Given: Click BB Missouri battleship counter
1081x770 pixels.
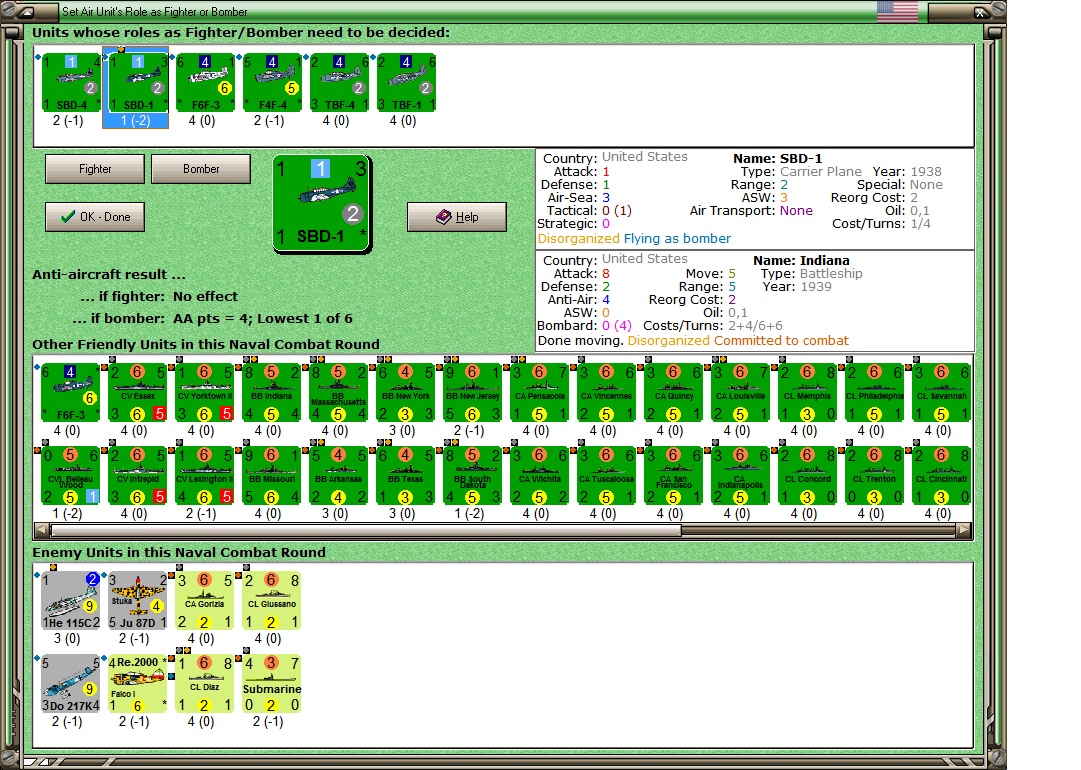Looking at the screenshot, I should (272, 476).
